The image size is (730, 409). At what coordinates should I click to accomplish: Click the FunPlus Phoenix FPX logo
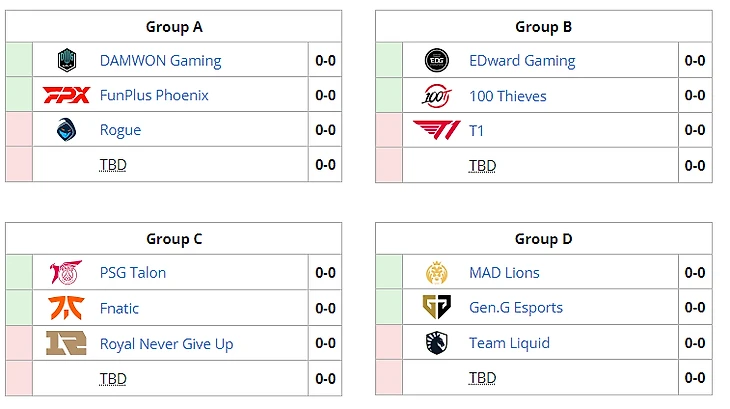[x=66, y=96]
